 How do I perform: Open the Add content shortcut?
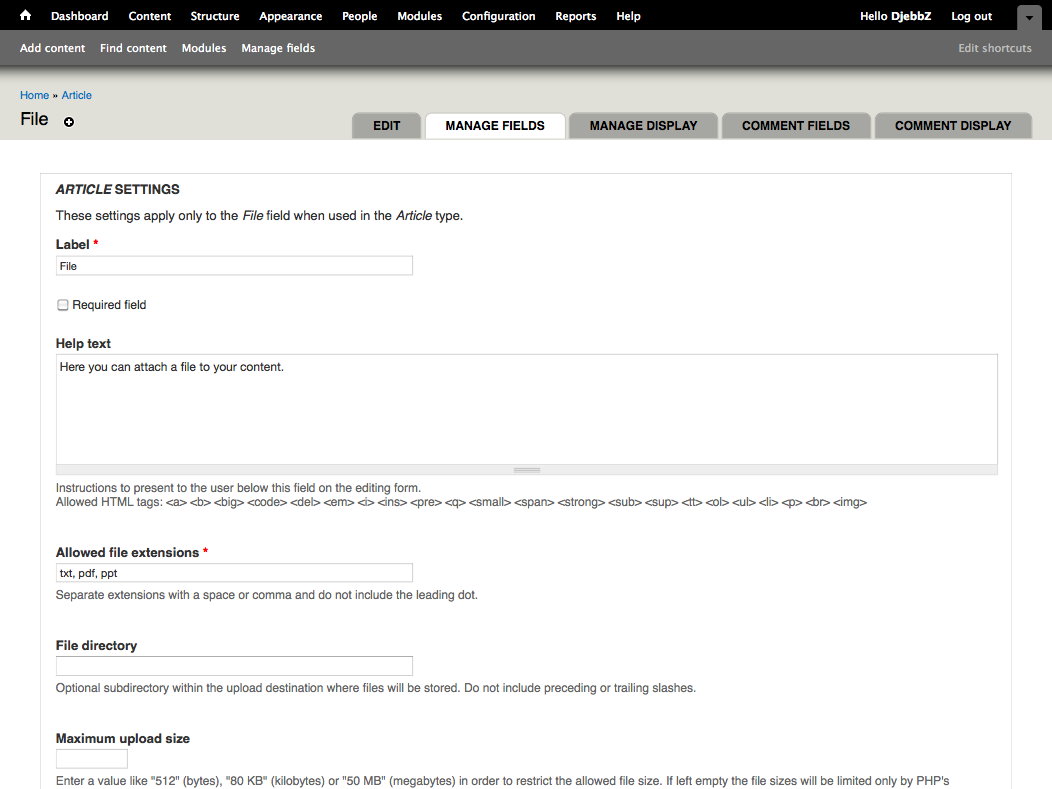coord(52,48)
